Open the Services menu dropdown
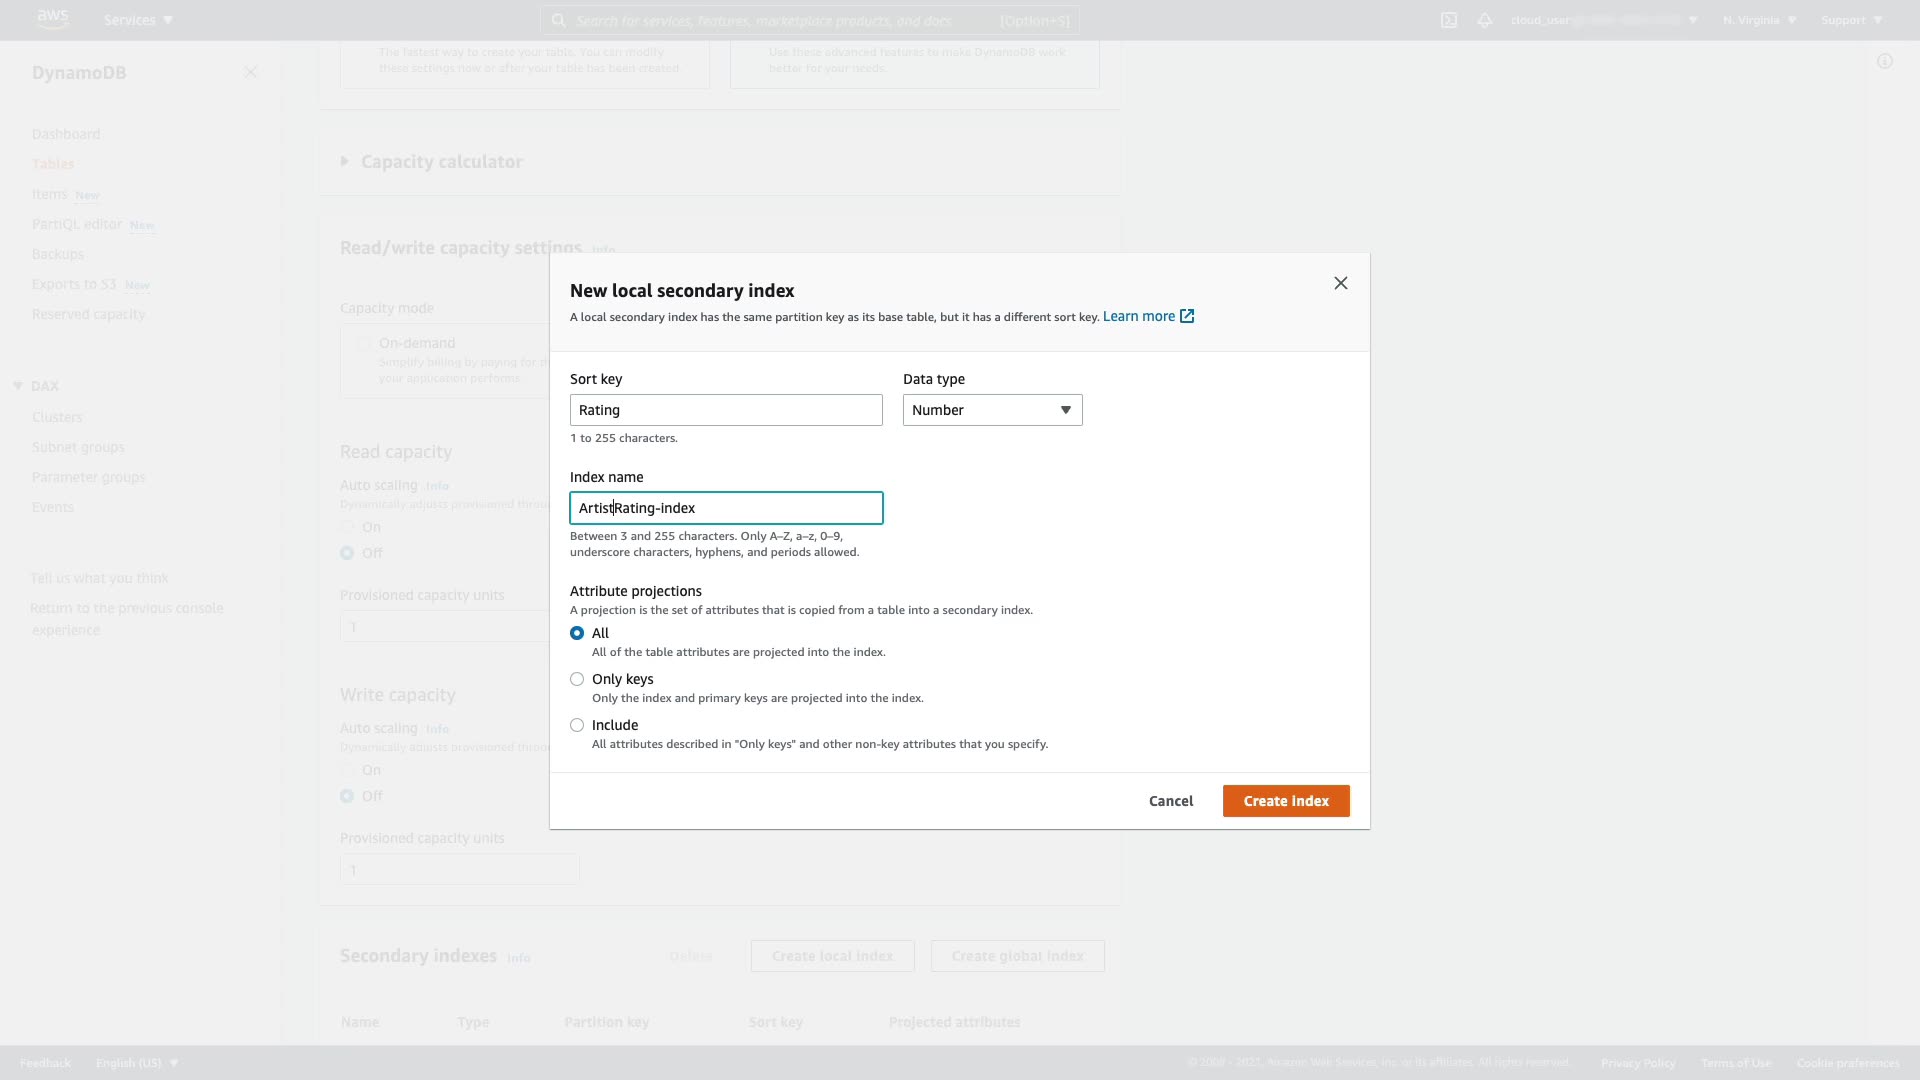Viewport: 1920px width, 1080px height. click(x=138, y=20)
